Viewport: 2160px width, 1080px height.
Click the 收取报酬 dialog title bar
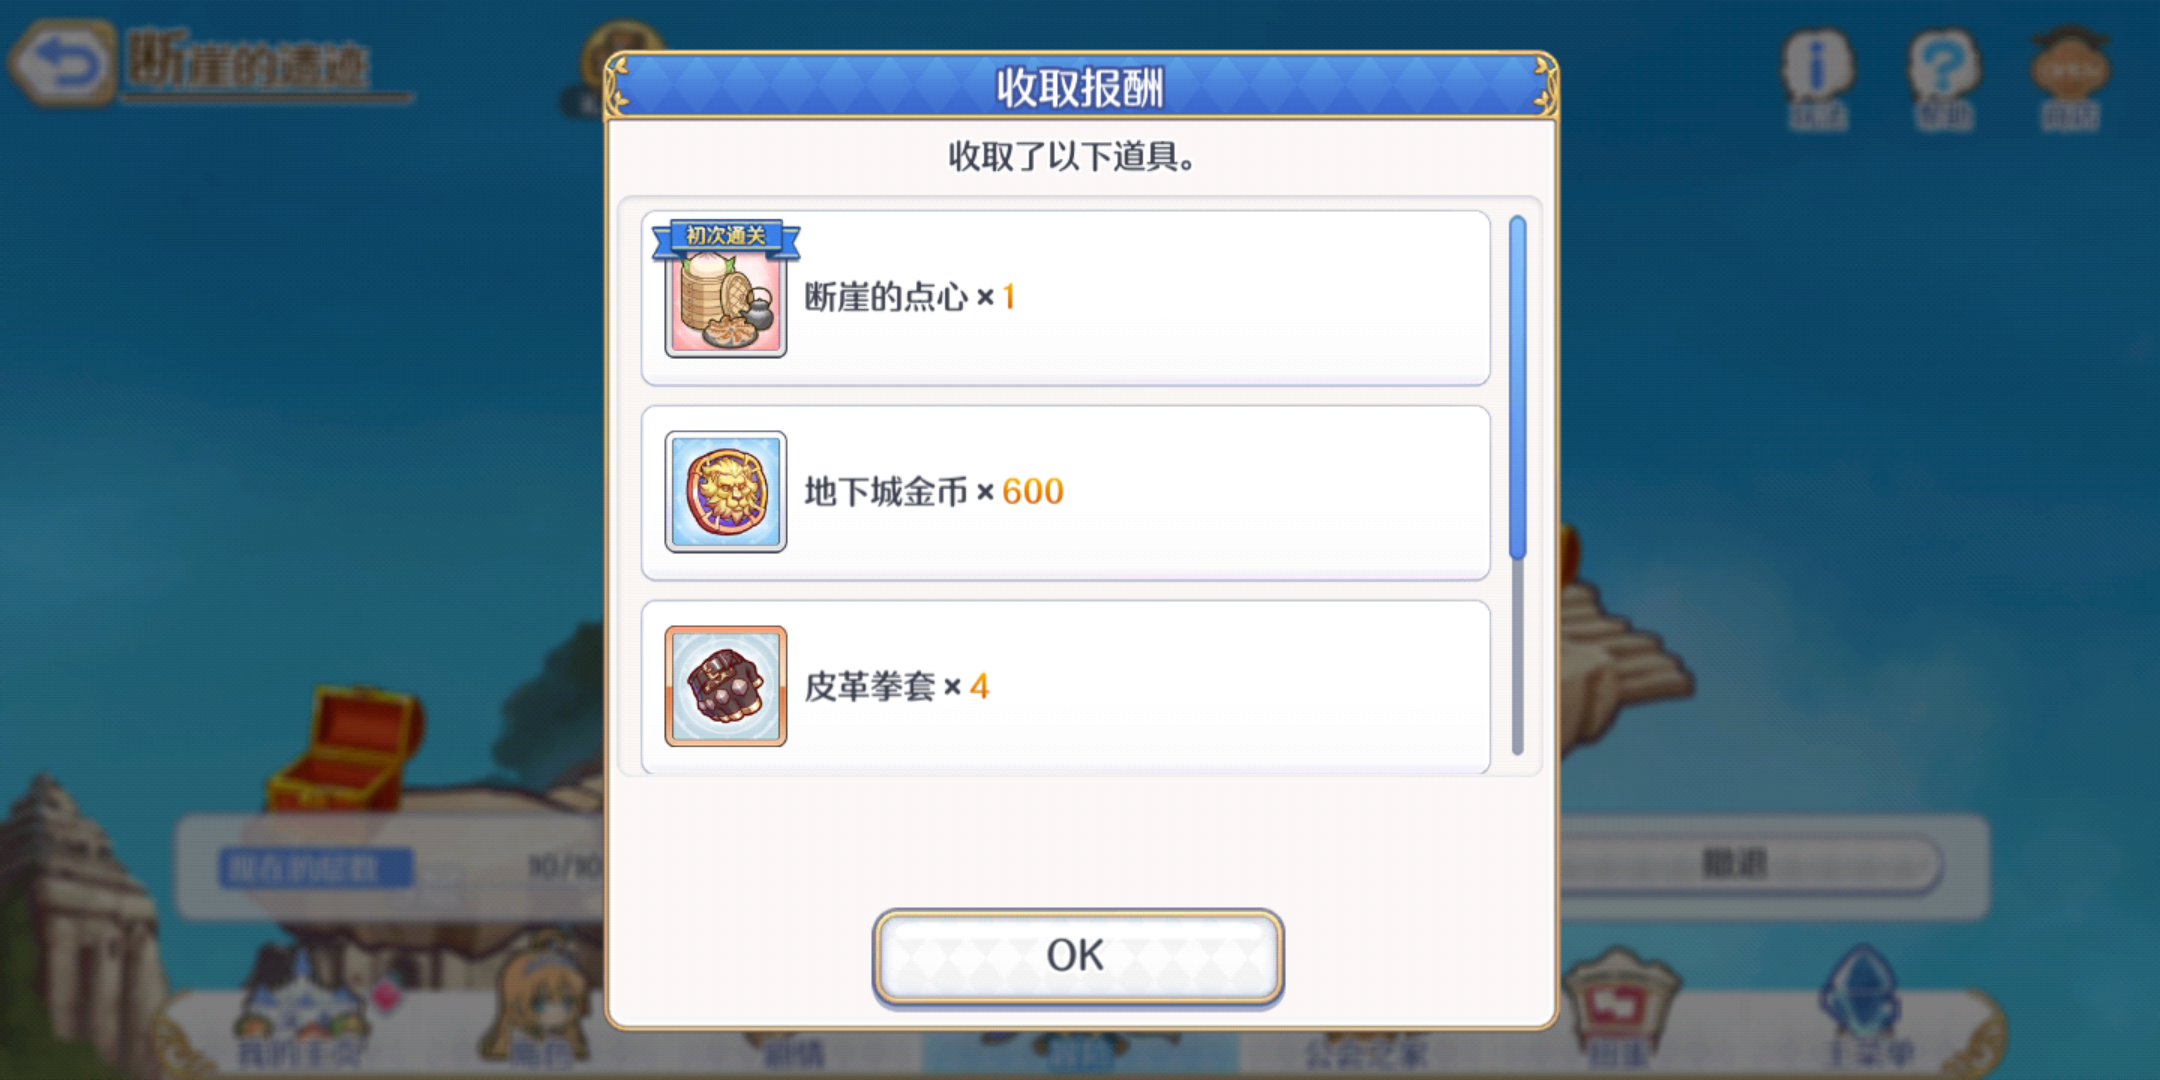coord(1081,87)
